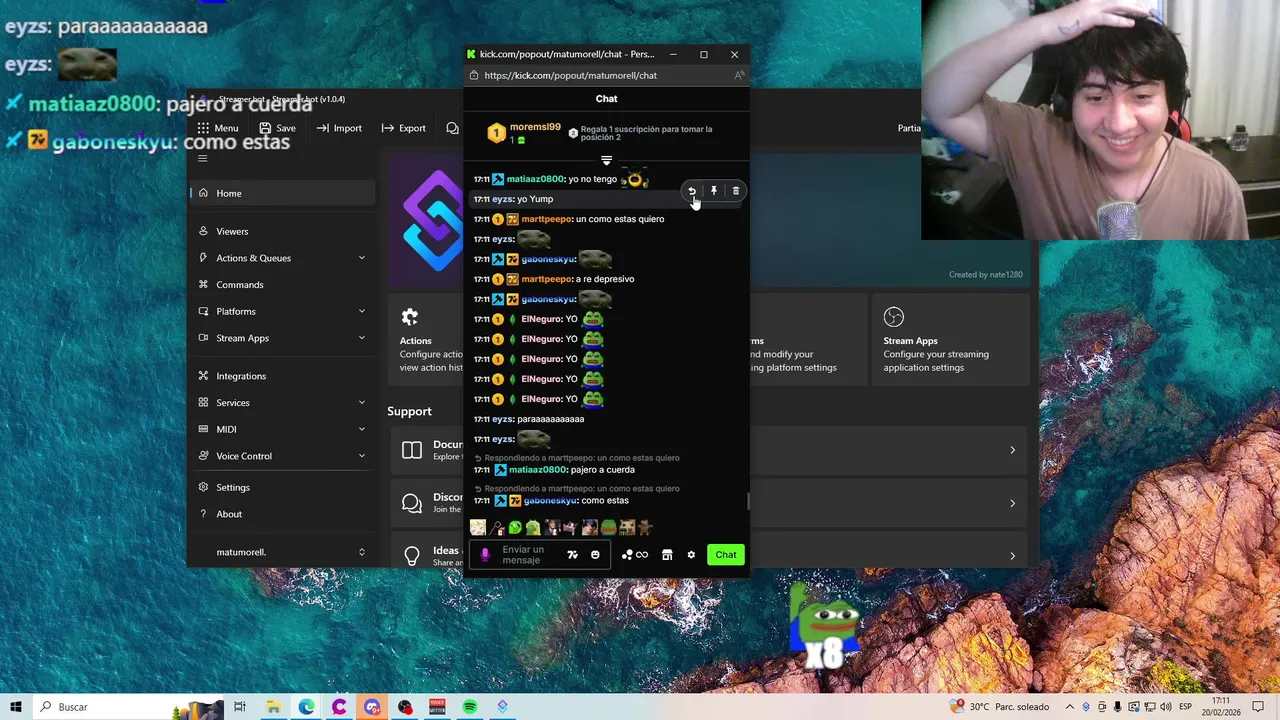Click the microphone icon in system tray
This screenshot has height=720, width=1280.
tap(1118, 707)
